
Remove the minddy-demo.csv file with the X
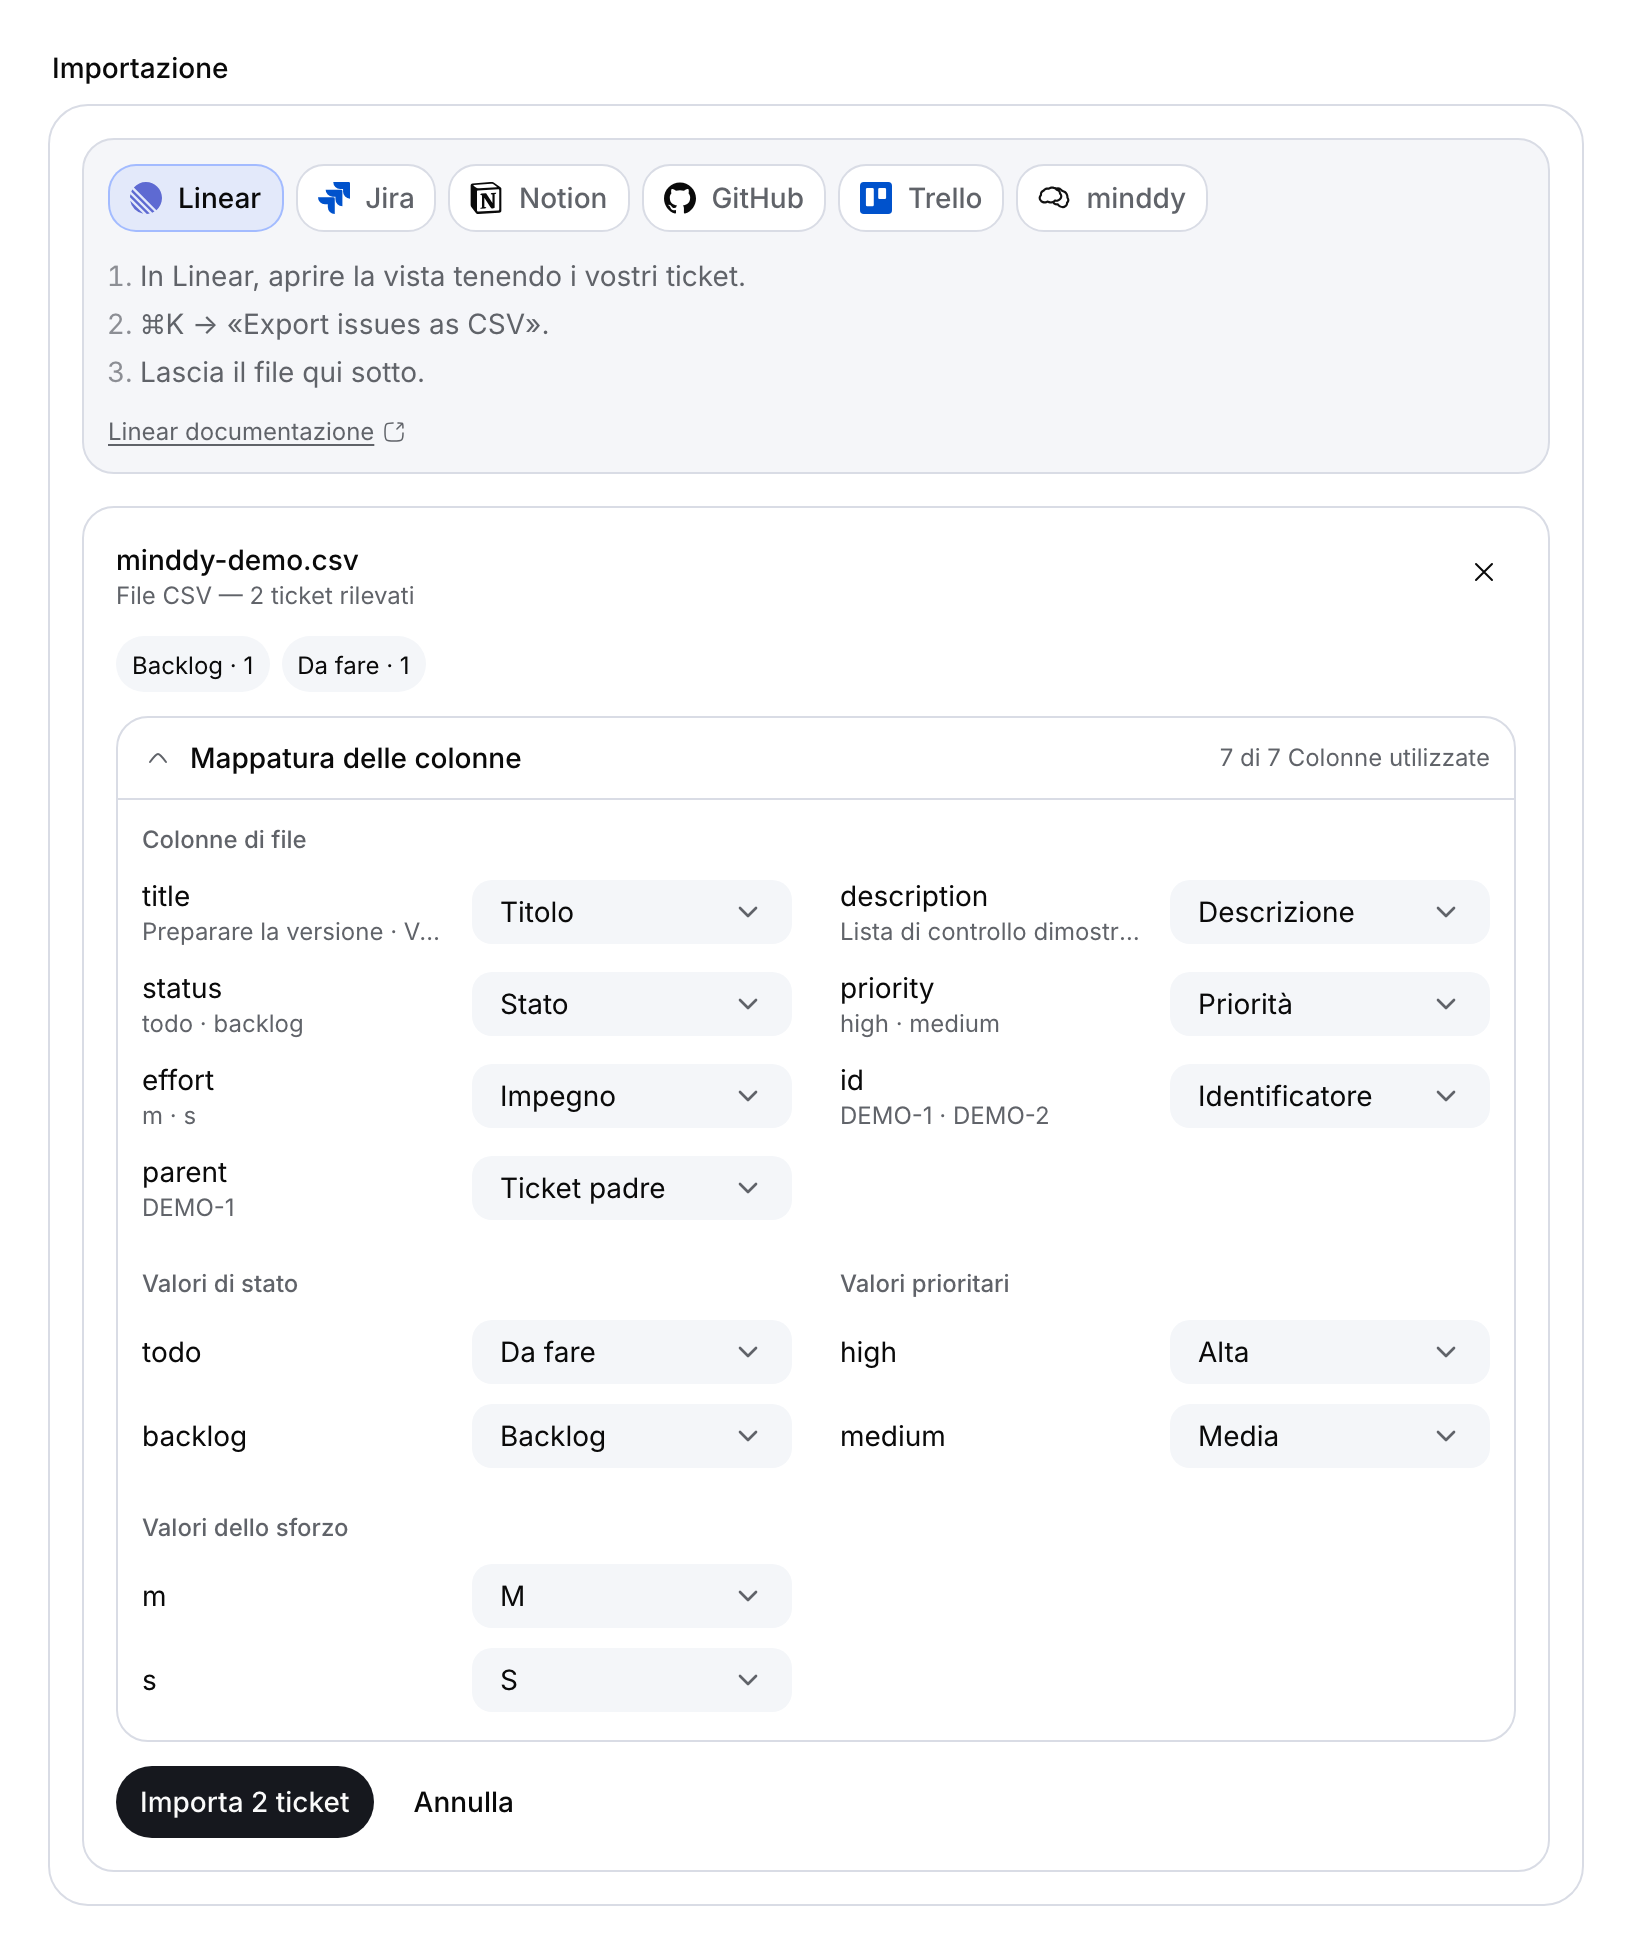click(x=1484, y=572)
